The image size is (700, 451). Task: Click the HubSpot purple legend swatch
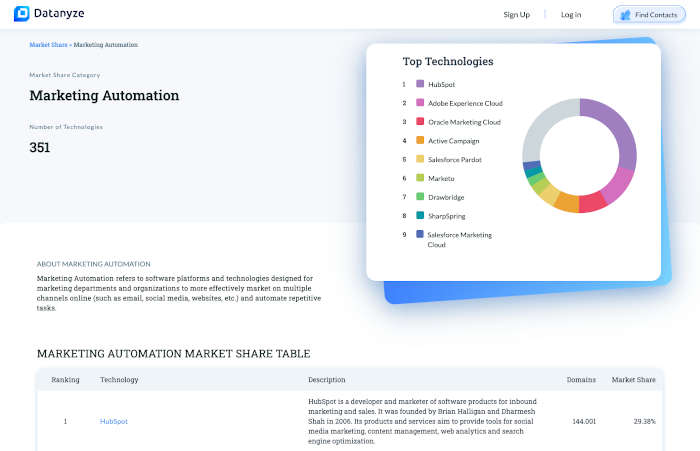click(420, 84)
